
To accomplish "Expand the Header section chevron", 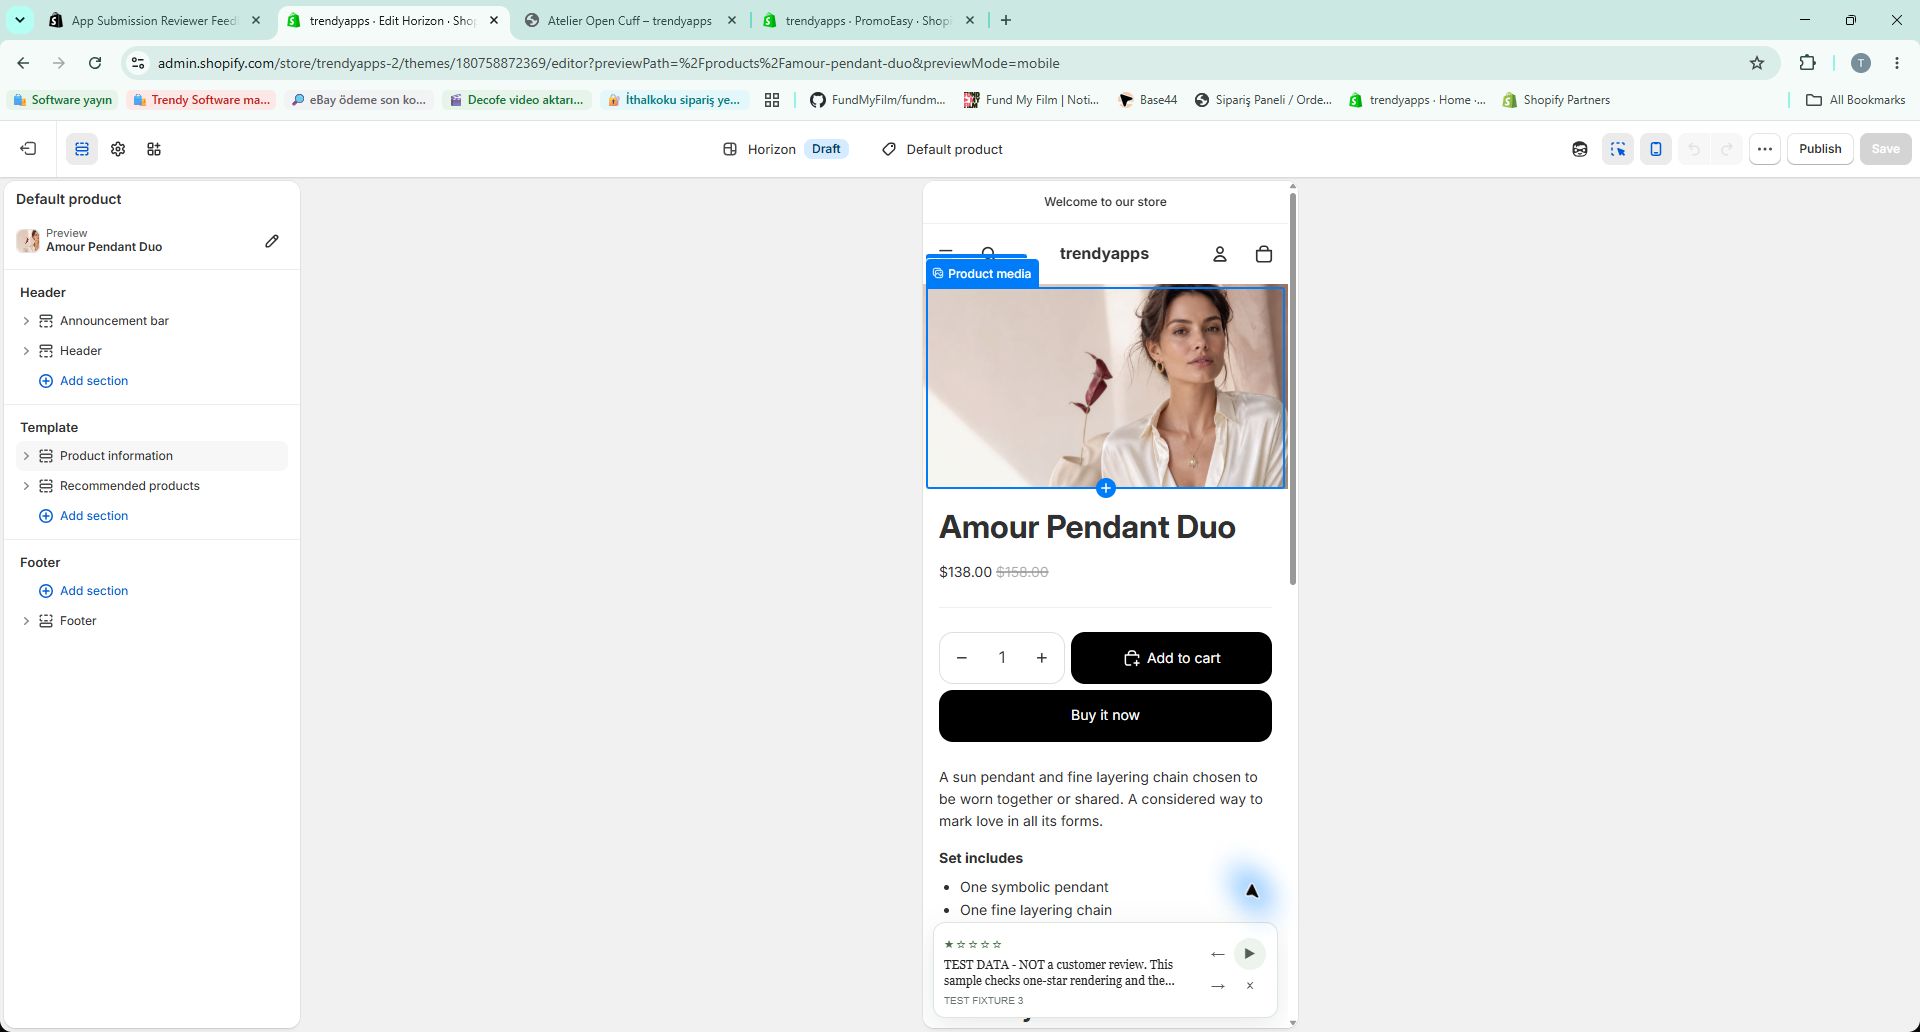I will coord(26,351).
